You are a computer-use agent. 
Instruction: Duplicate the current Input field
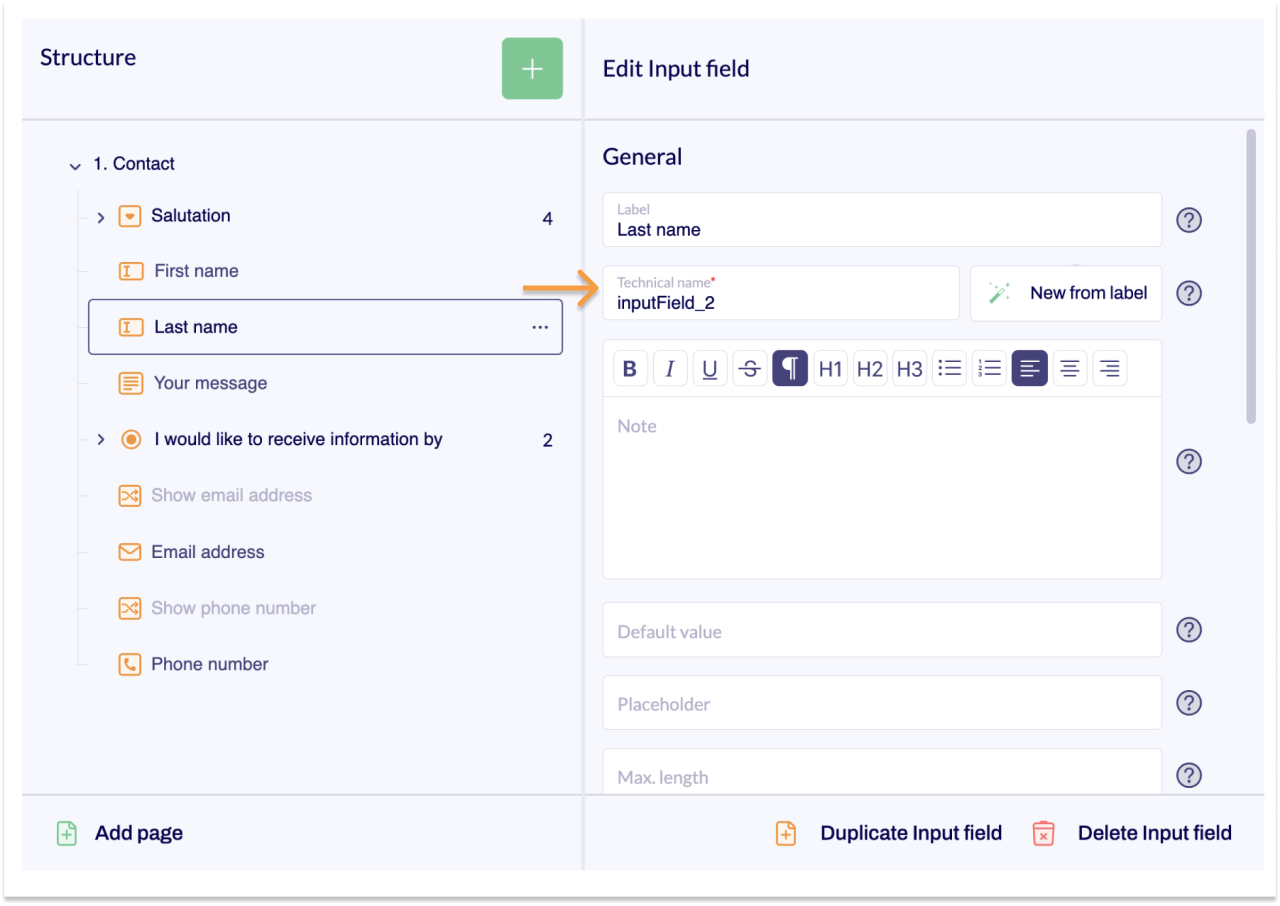(911, 832)
